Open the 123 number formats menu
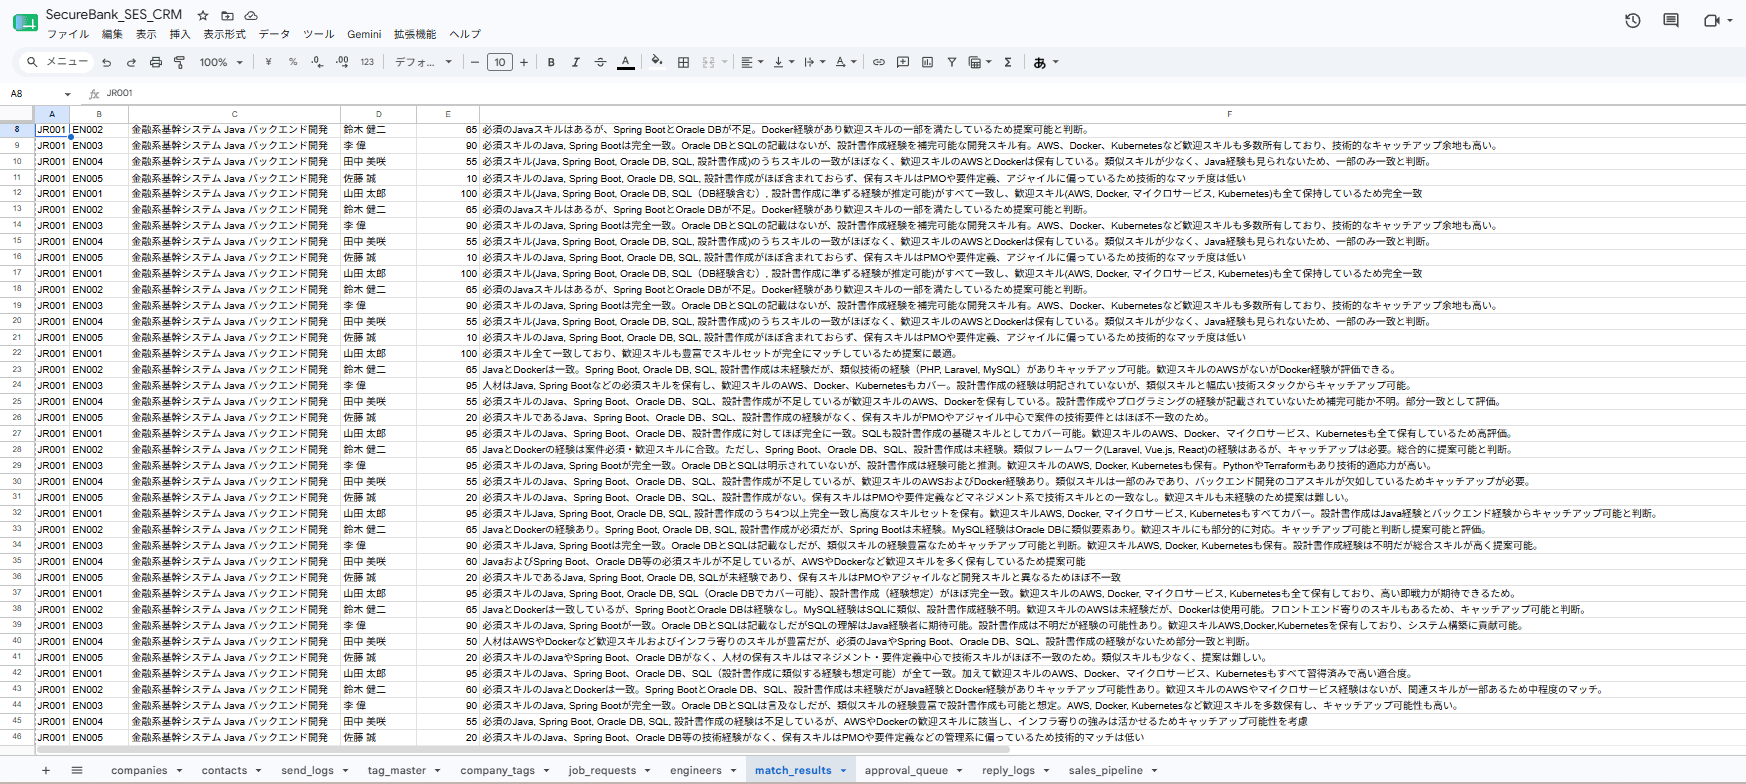Image resolution: width=1746 pixels, height=784 pixels. coord(367,62)
